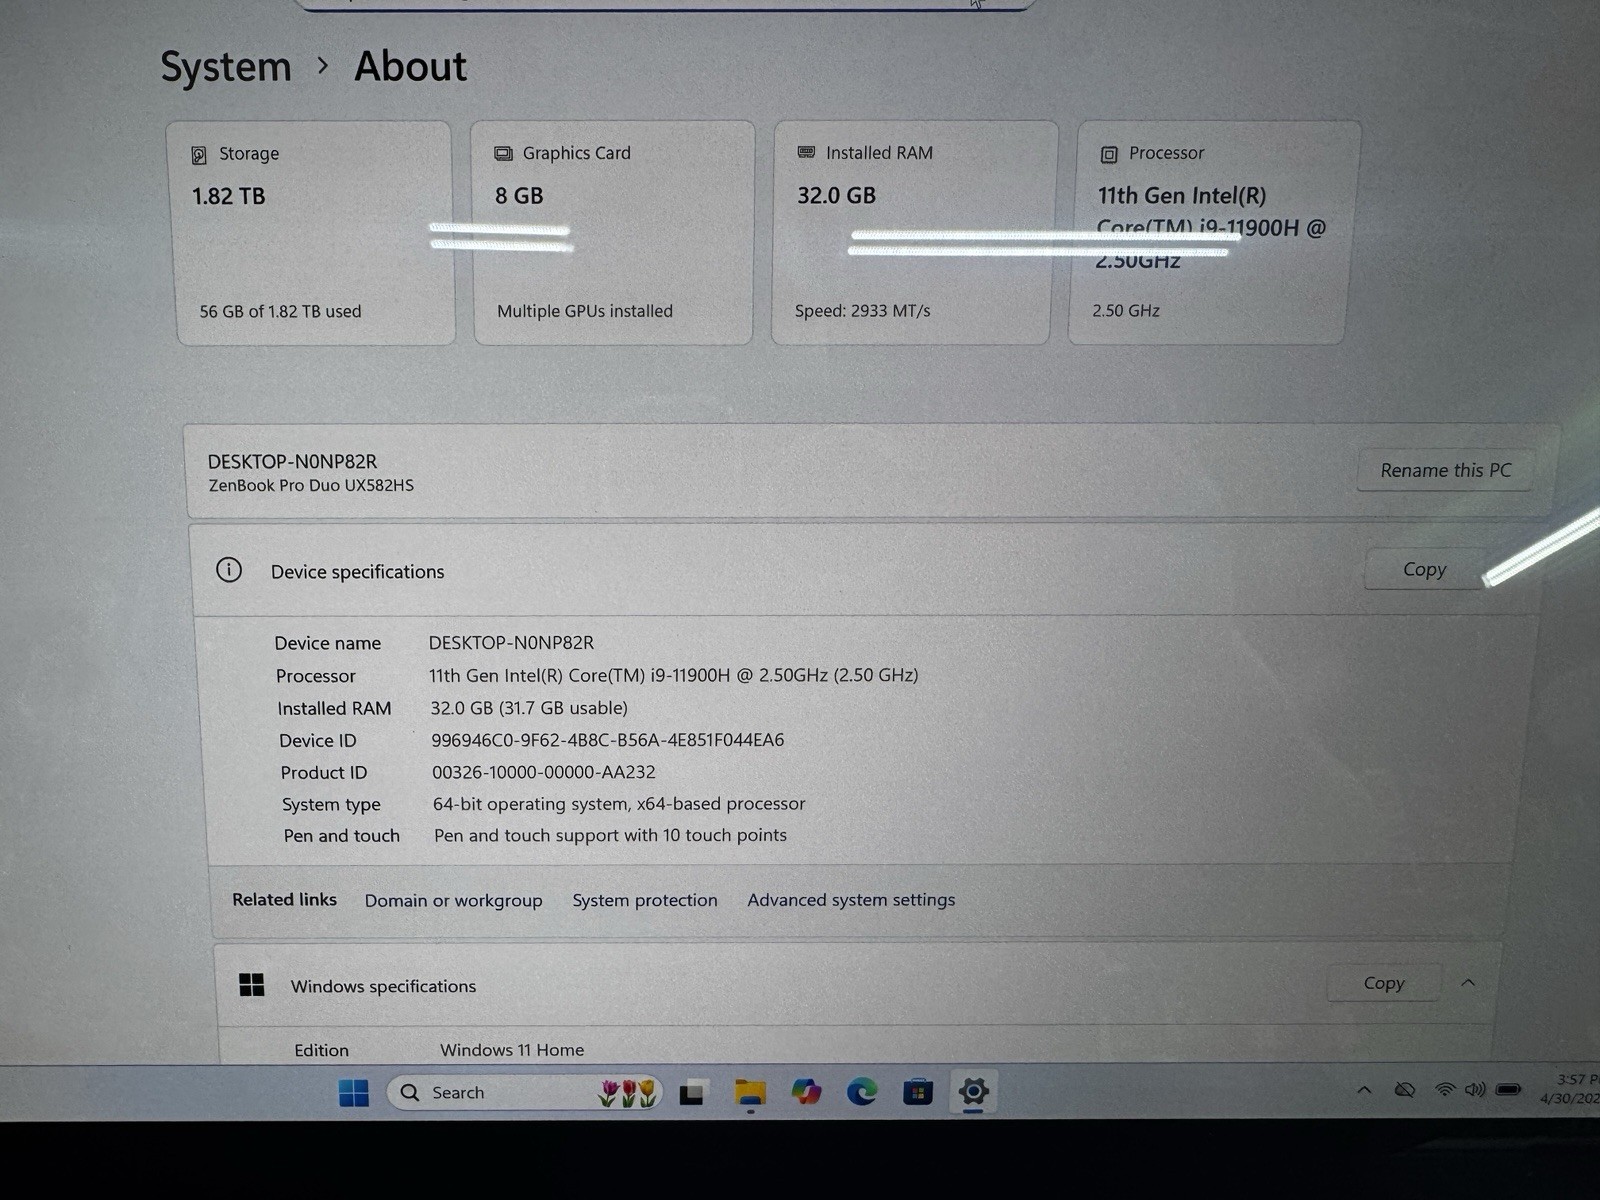Click '56 GB of 1.82 TB used' text

[280, 311]
